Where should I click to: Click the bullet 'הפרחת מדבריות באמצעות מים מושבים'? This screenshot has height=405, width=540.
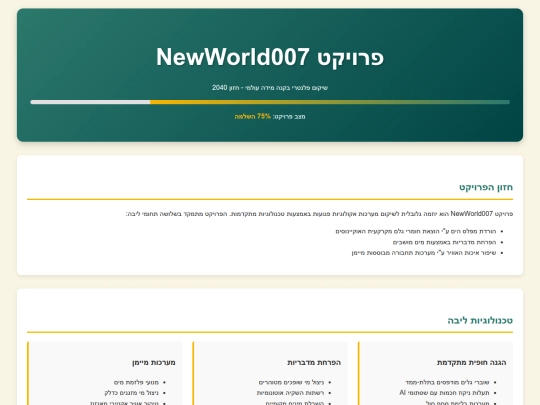pyautogui.click(x=444, y=242)
